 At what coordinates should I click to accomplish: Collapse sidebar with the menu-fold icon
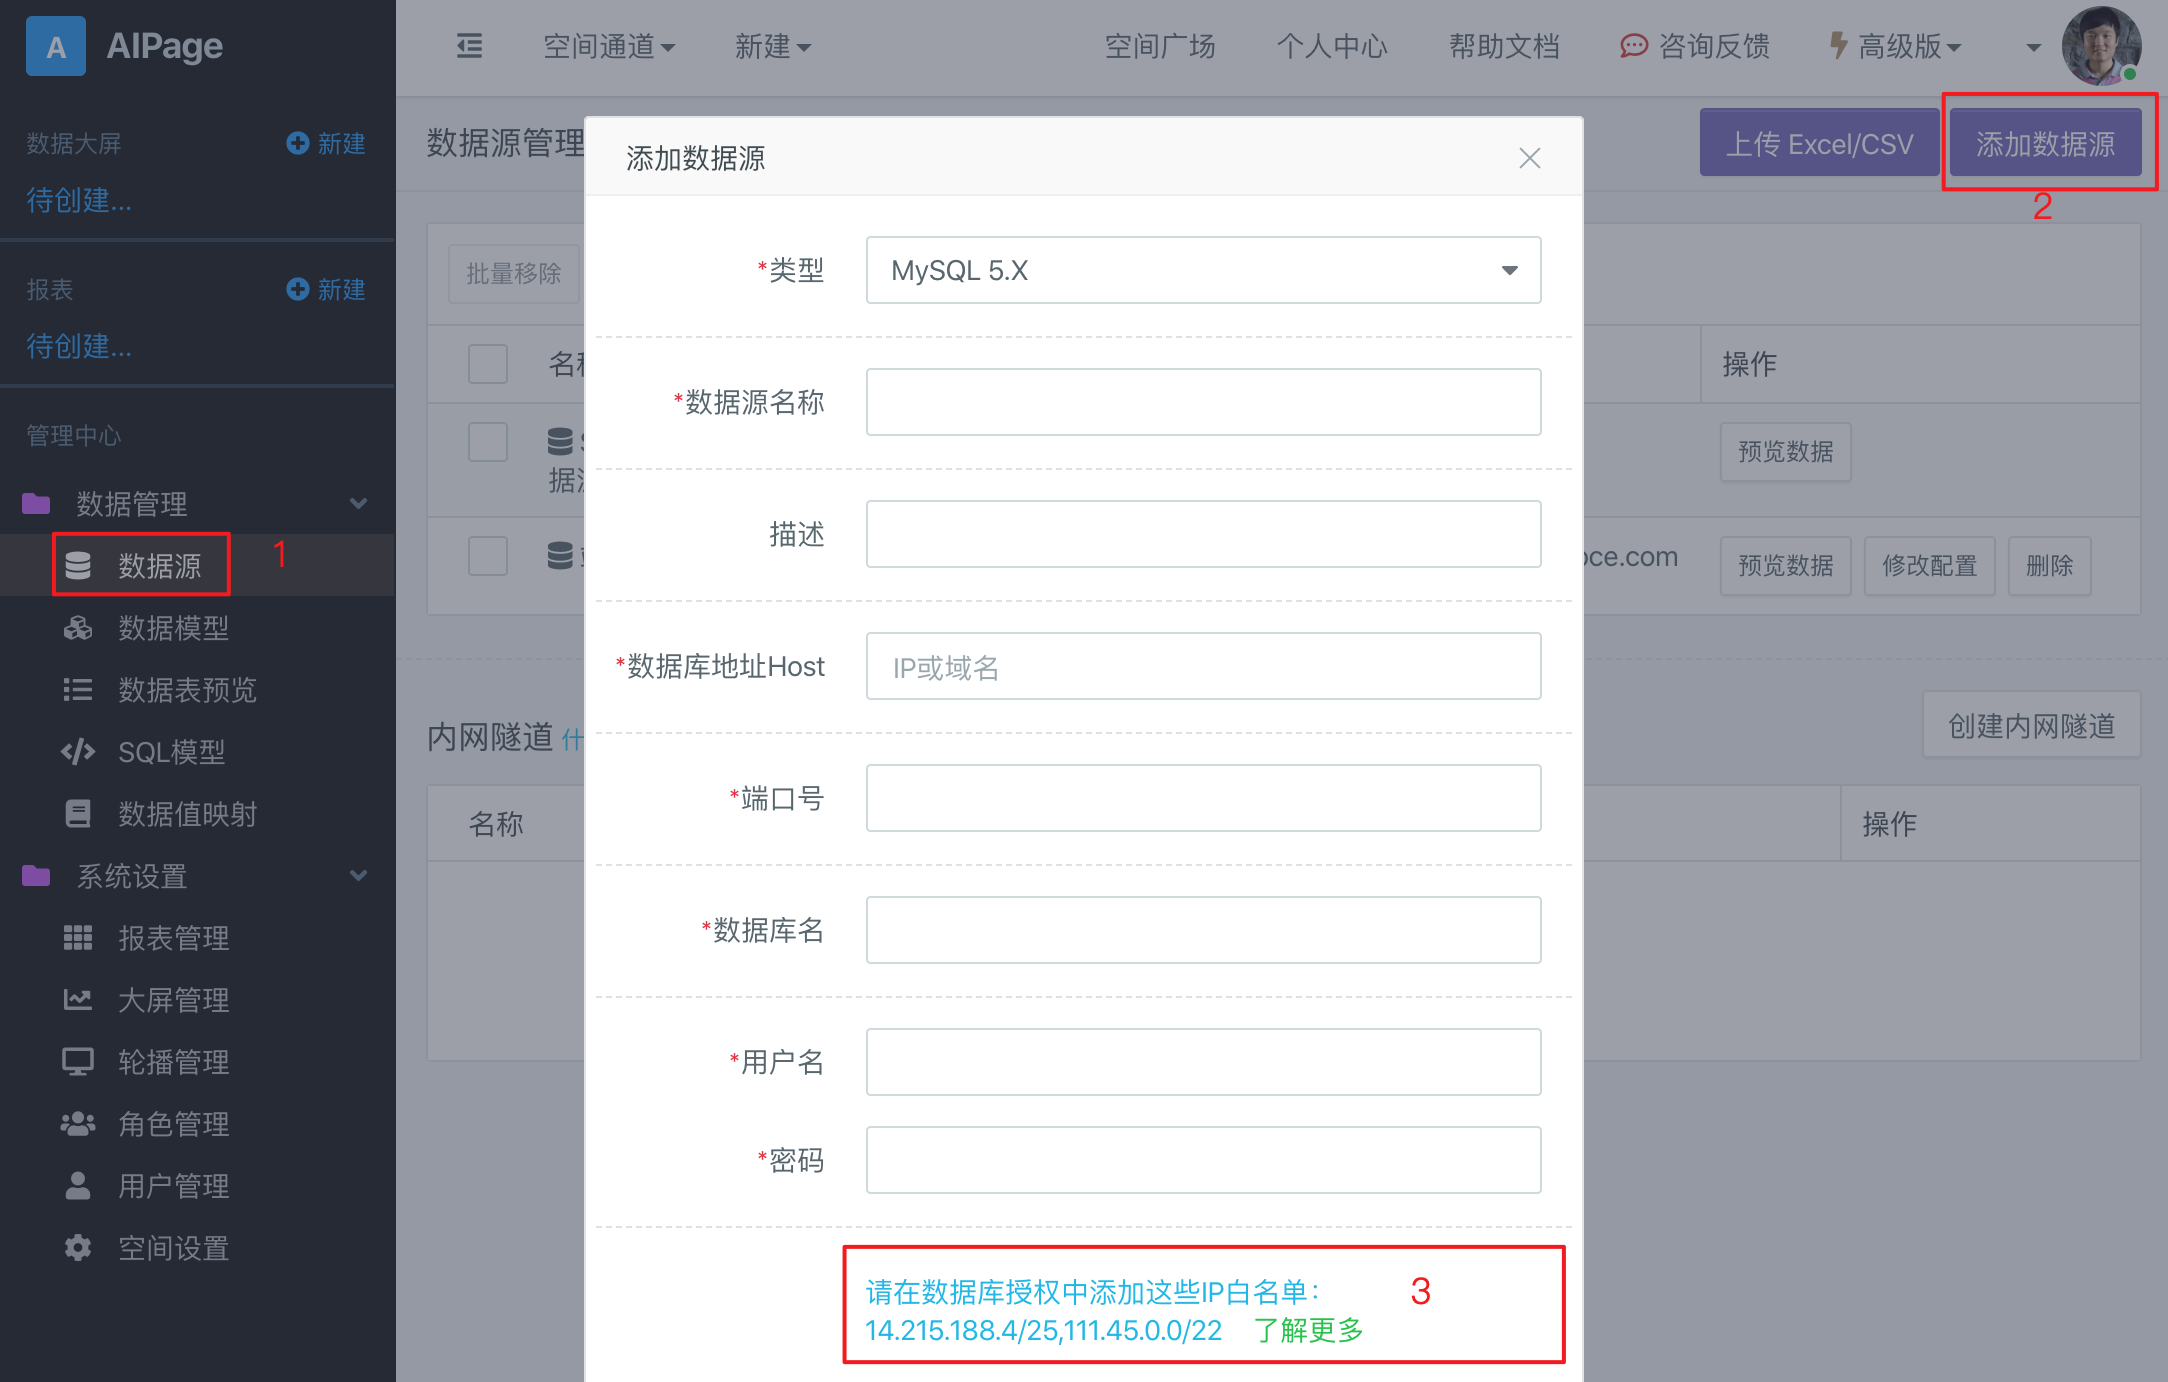point(469,46)
